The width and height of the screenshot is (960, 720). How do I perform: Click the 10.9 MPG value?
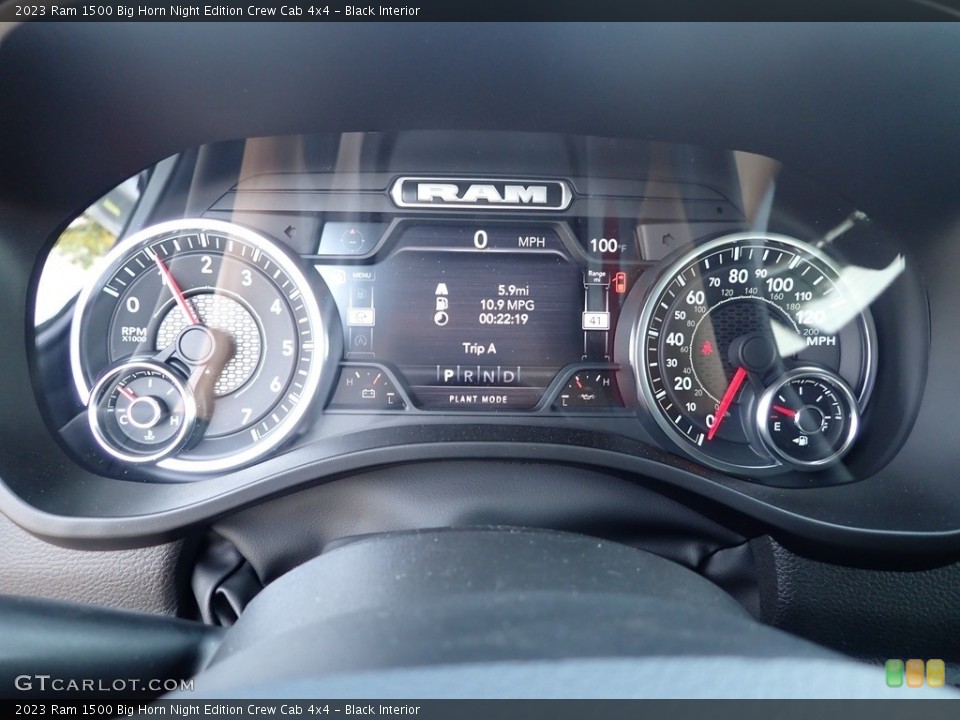tap(506, 304)
